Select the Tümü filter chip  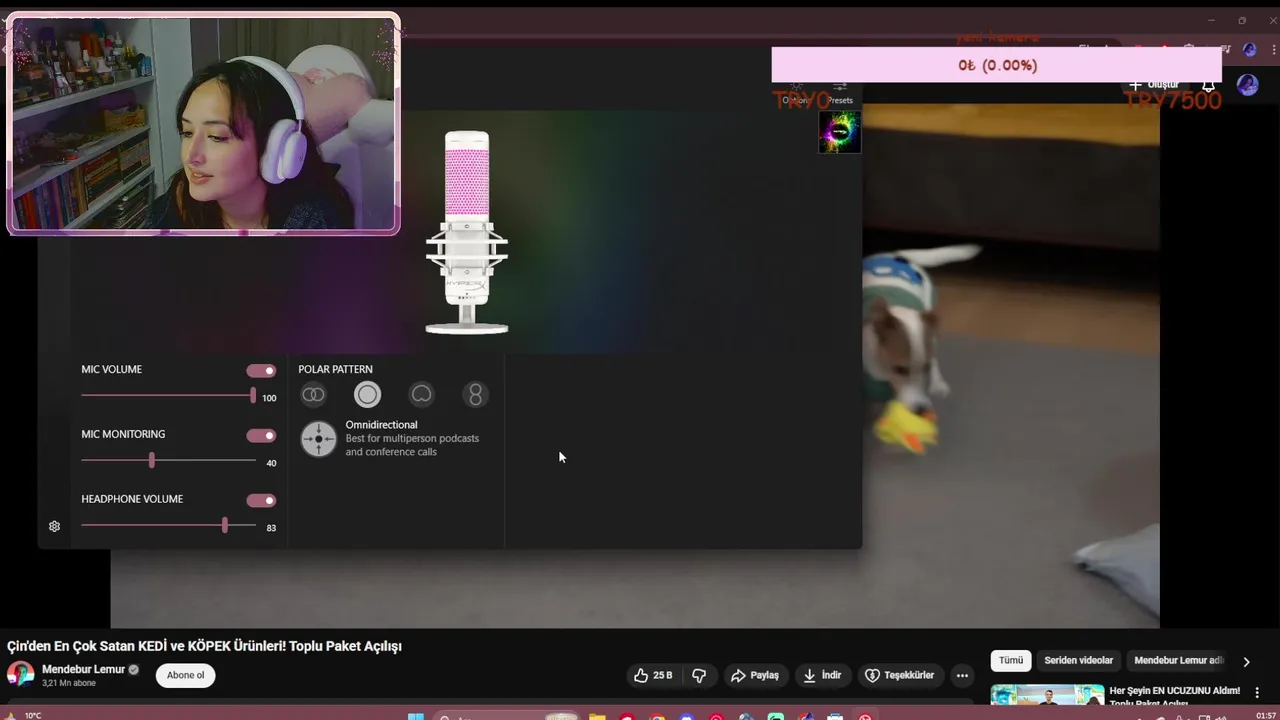click(1011, 660)
